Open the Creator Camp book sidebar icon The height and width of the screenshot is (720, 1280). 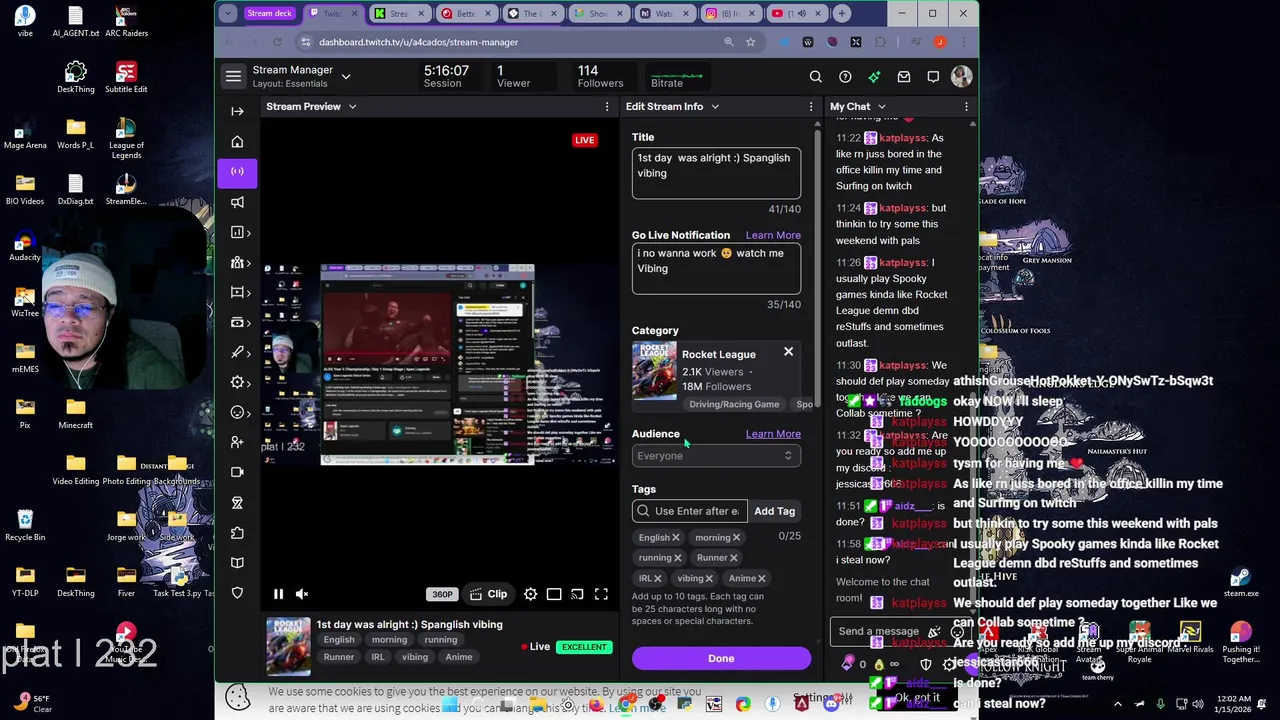pos(237,563)
